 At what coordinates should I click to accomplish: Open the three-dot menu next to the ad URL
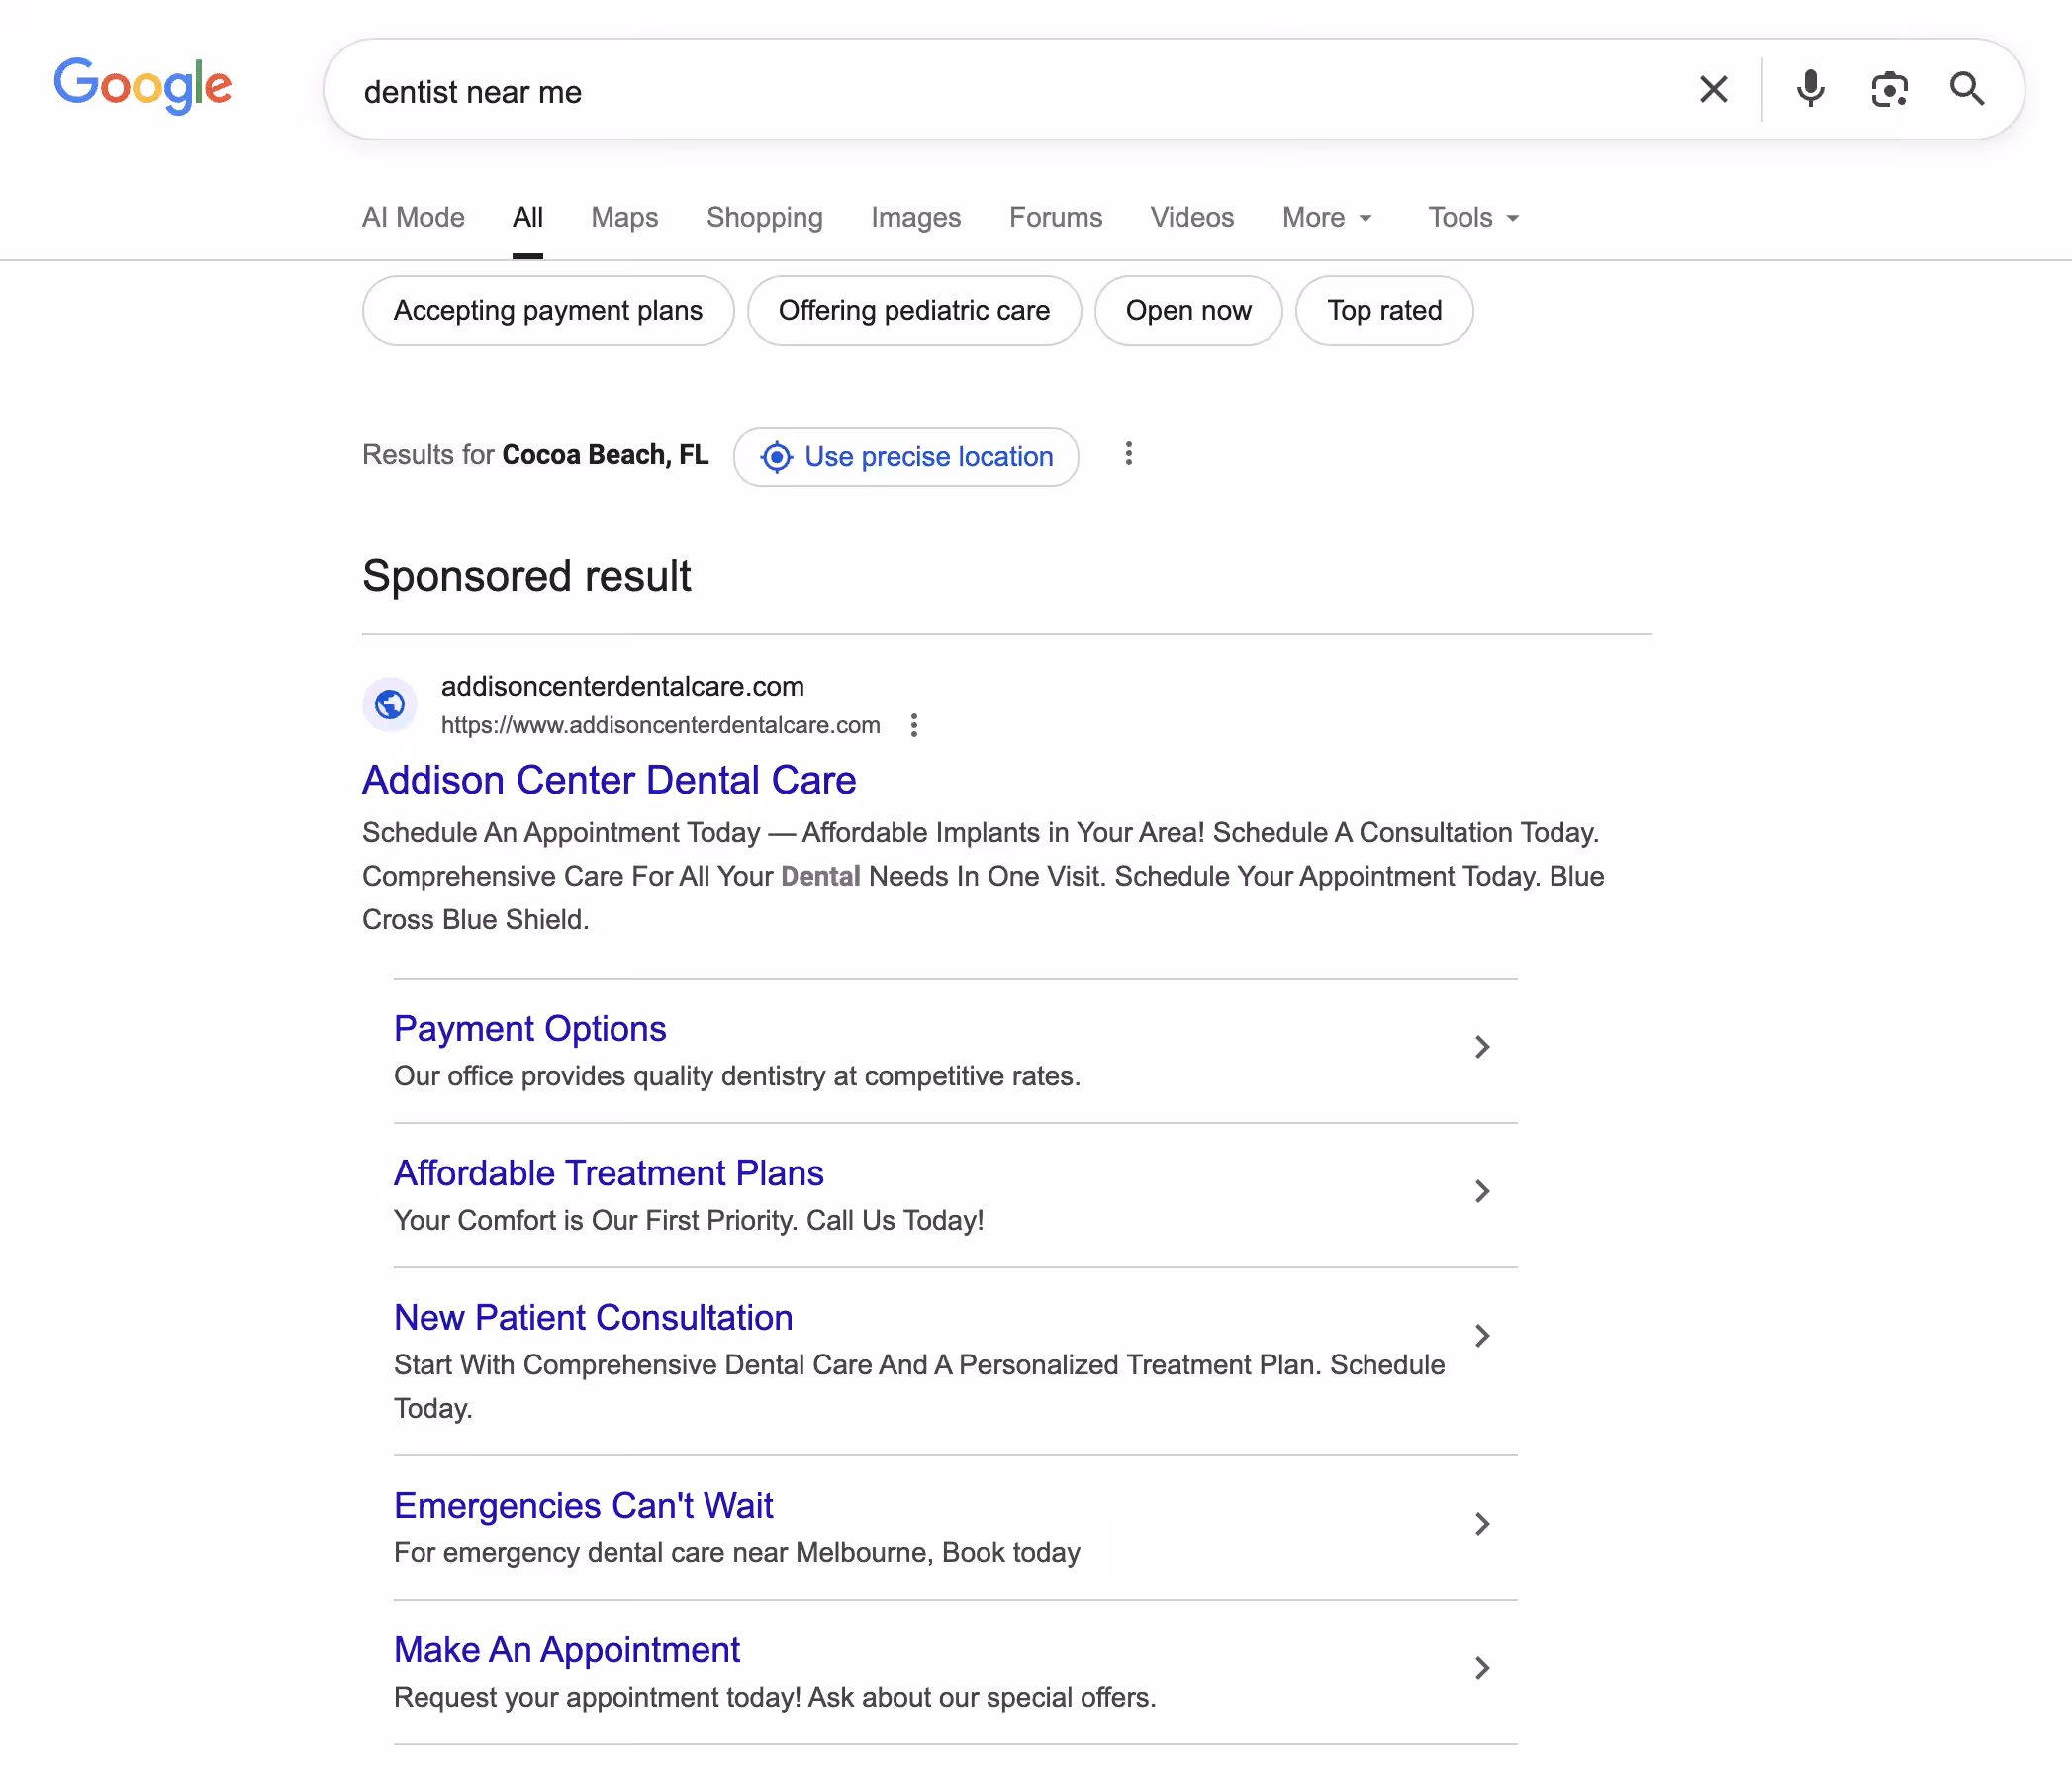coord(914,725)
